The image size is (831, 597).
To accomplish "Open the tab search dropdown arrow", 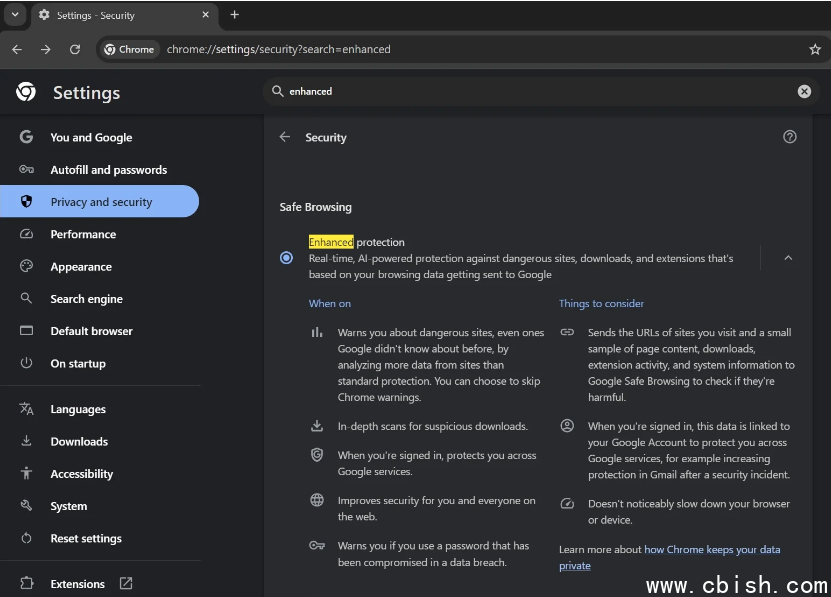I will 14,15.
